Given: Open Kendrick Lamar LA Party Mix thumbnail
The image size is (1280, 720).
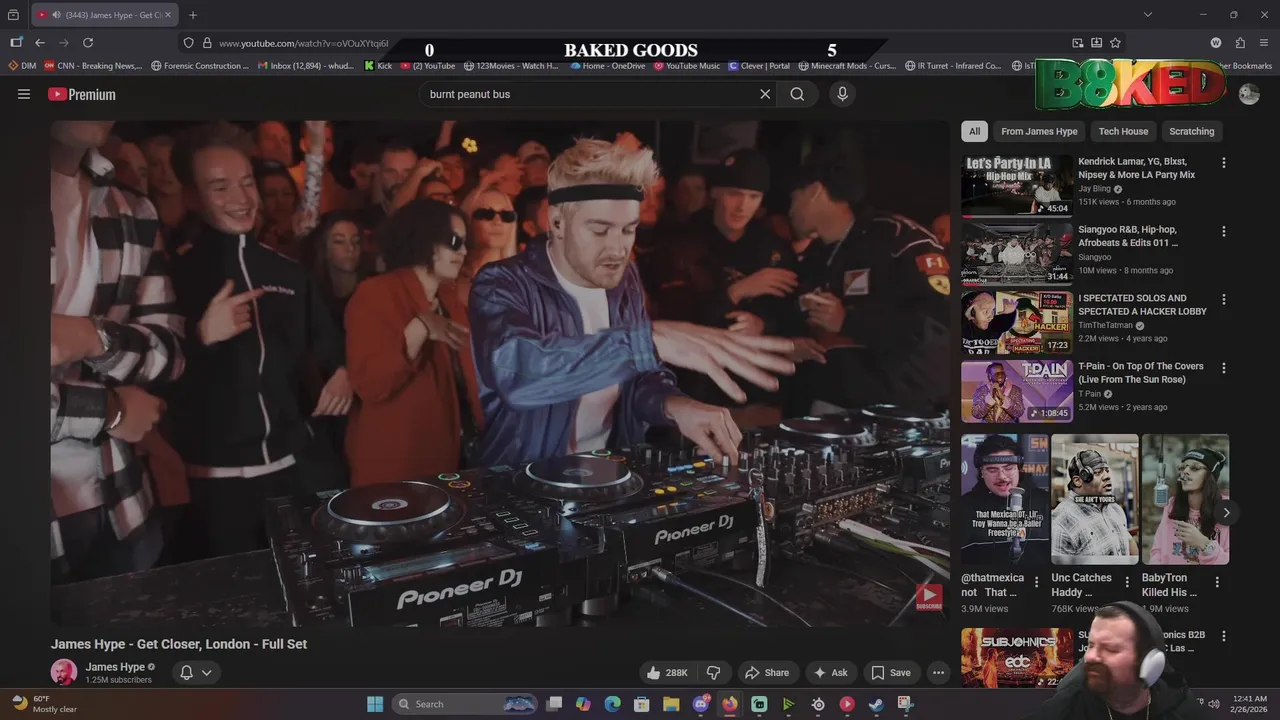Looking at the screenshot, I should click(x=1017, y=185).
